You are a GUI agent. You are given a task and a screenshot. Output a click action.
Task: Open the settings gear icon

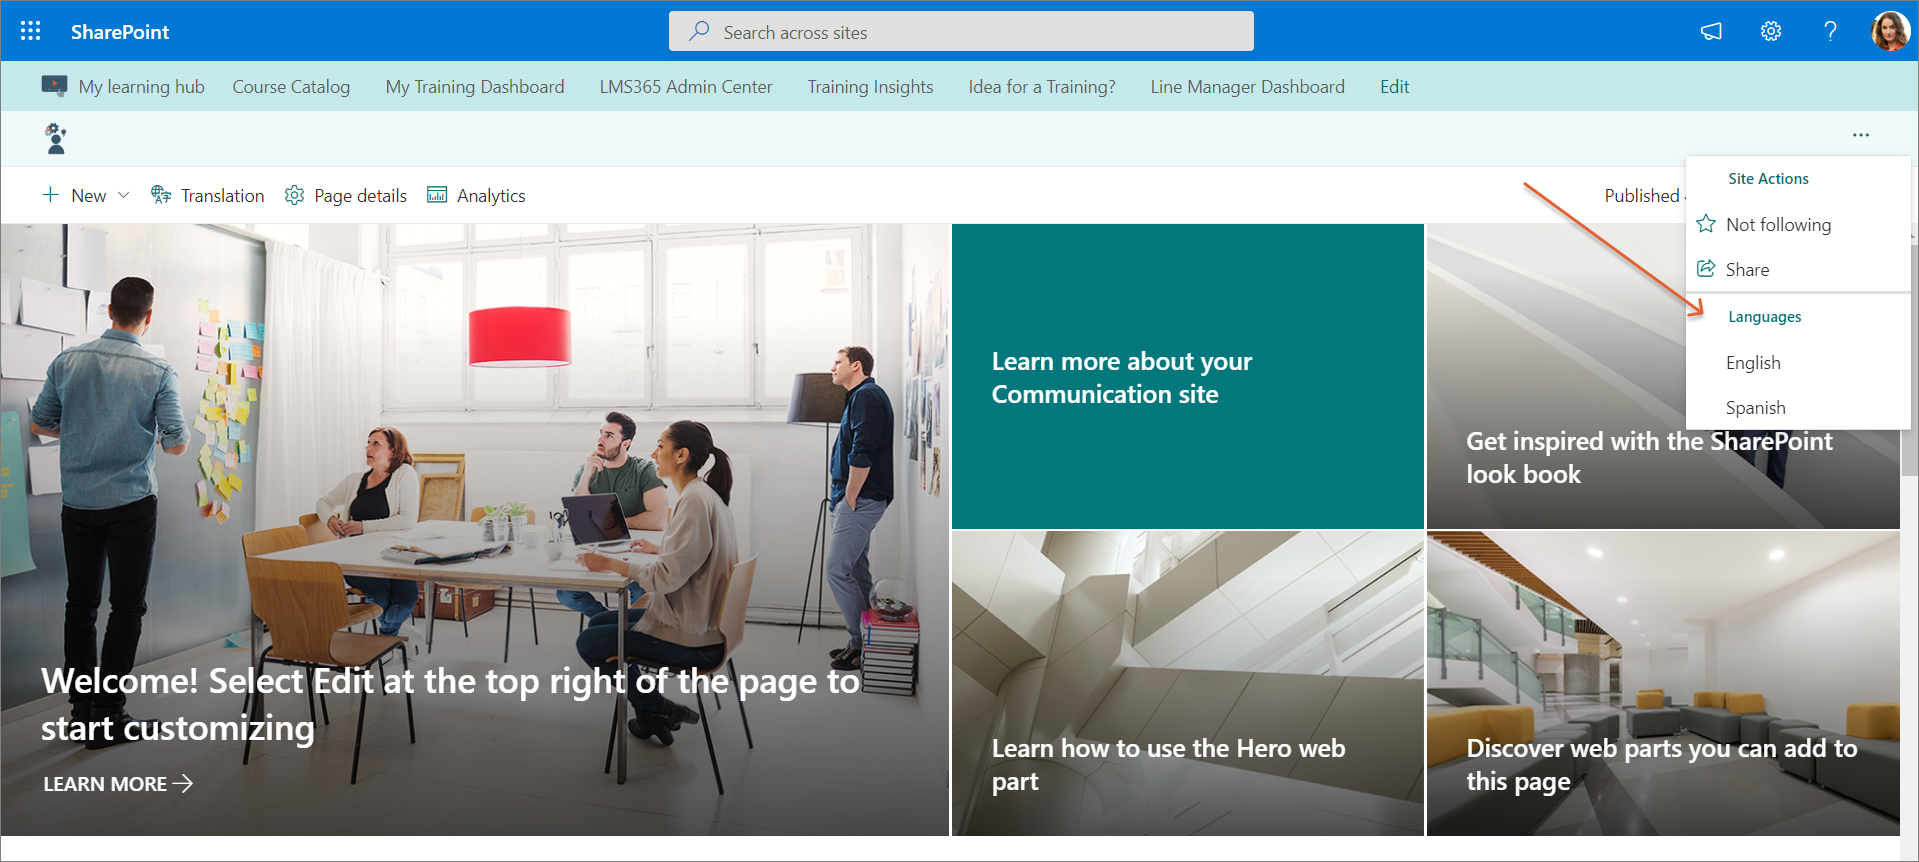[1770, 31]
